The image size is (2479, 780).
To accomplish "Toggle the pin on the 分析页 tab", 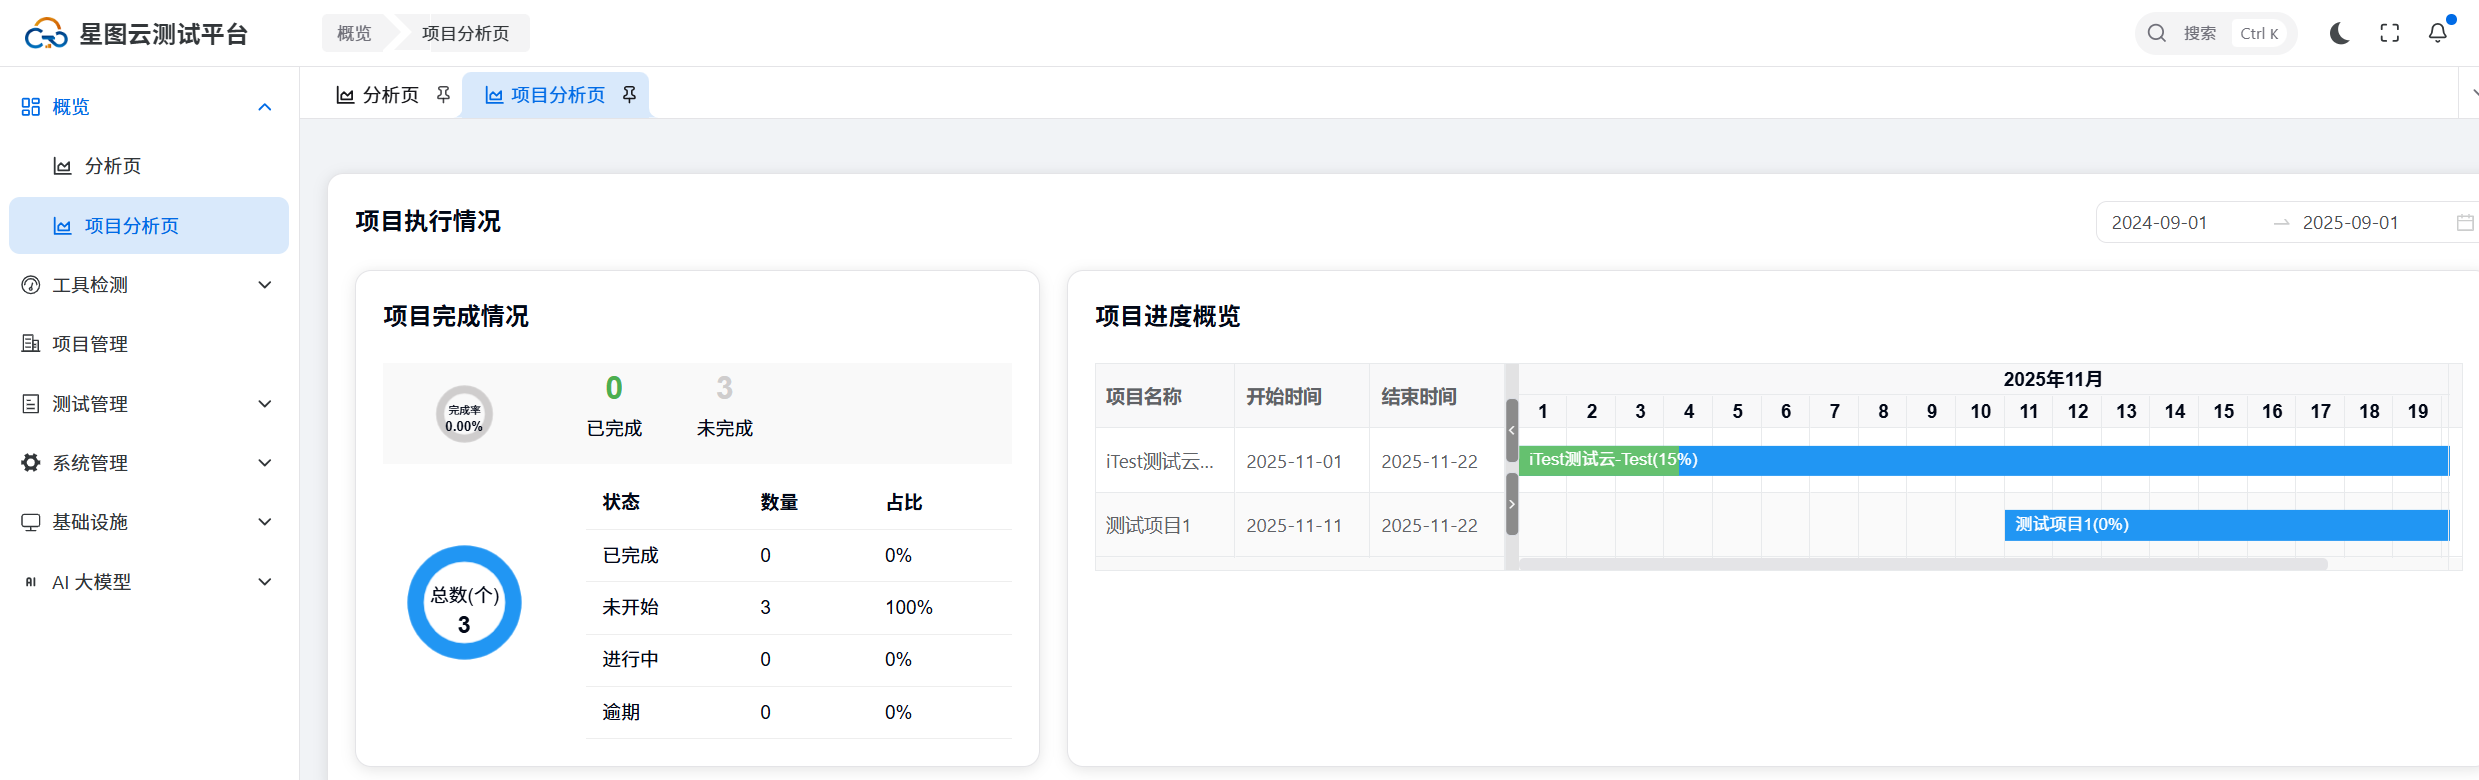I will click(443, 94).
